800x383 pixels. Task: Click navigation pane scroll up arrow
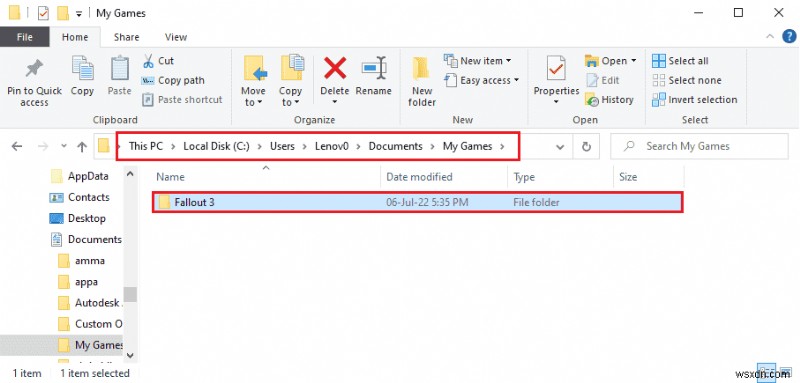click(x=130, y=174)
